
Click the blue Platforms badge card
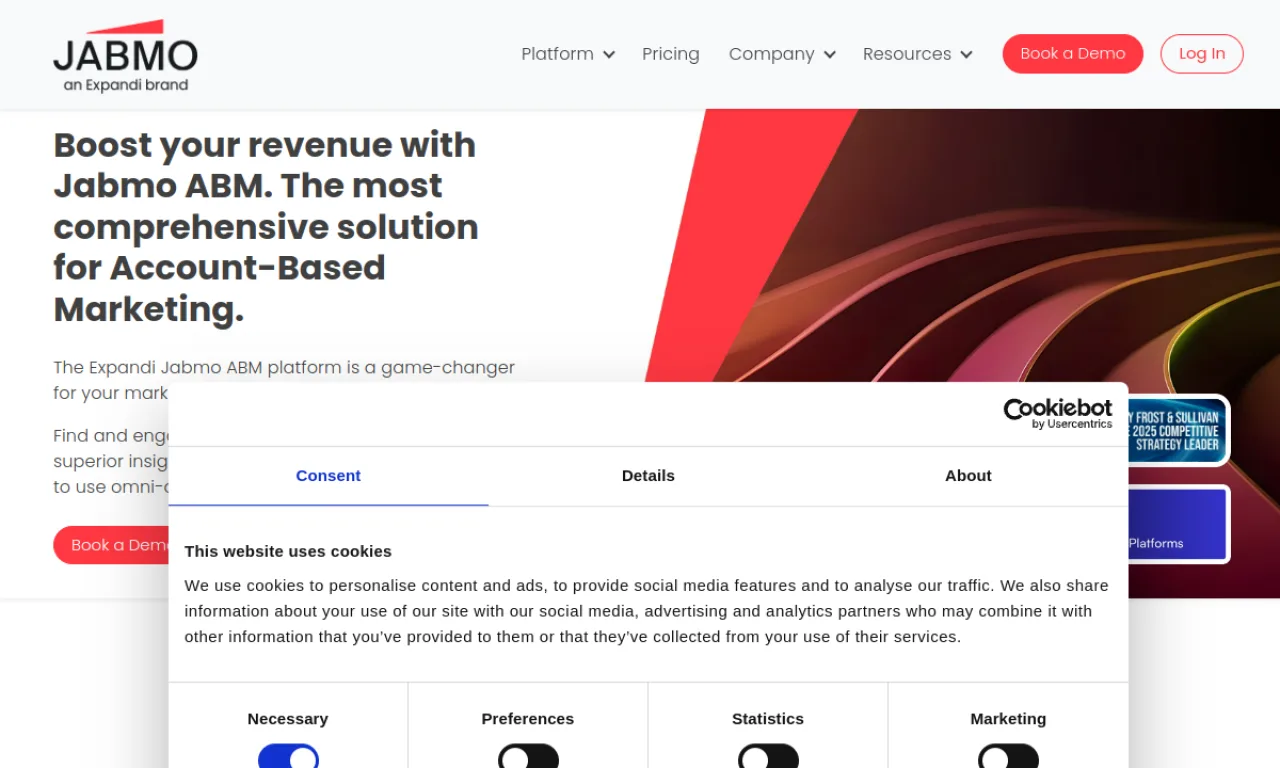[x=1178, y=524]
